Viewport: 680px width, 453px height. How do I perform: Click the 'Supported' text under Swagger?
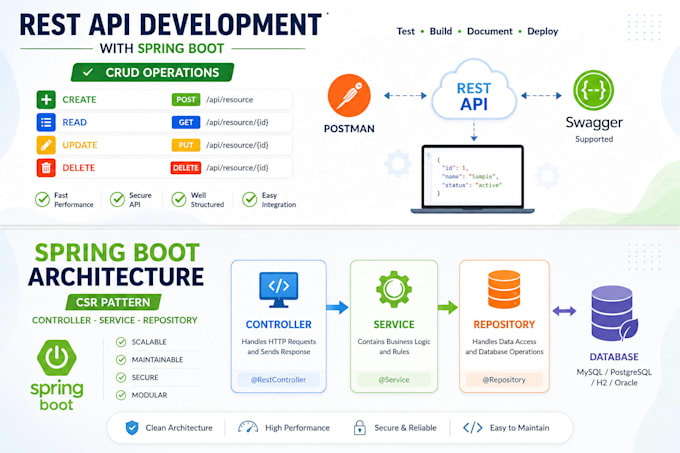point(594,139)
